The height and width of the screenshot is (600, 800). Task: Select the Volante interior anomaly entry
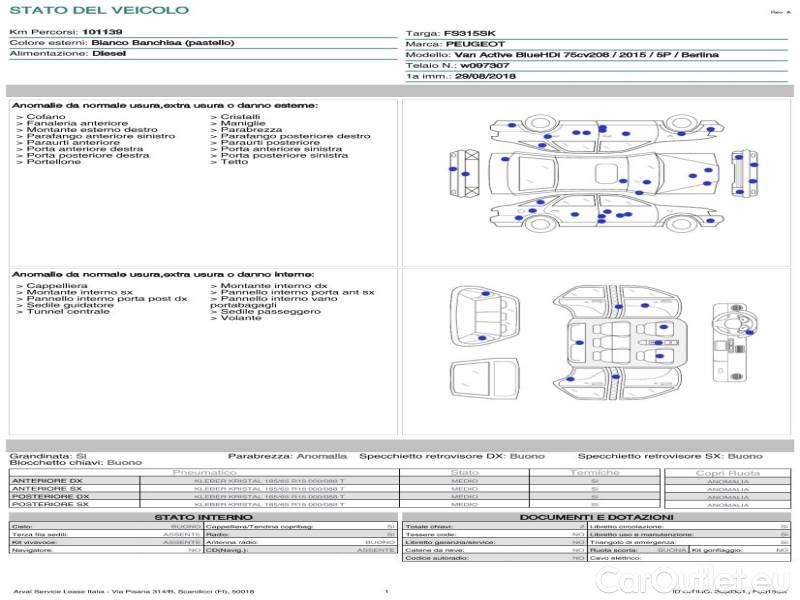(x=241, y=318)
